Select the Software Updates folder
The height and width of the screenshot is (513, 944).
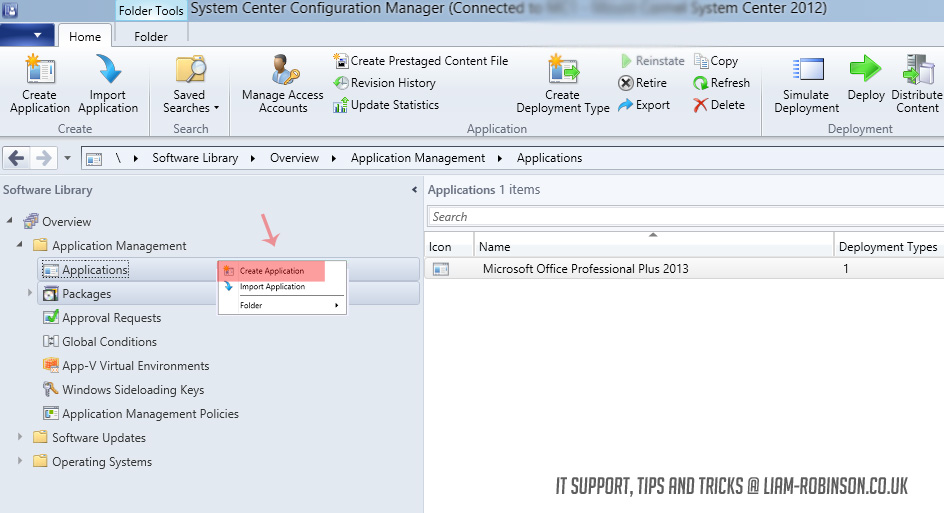(99, 438)
